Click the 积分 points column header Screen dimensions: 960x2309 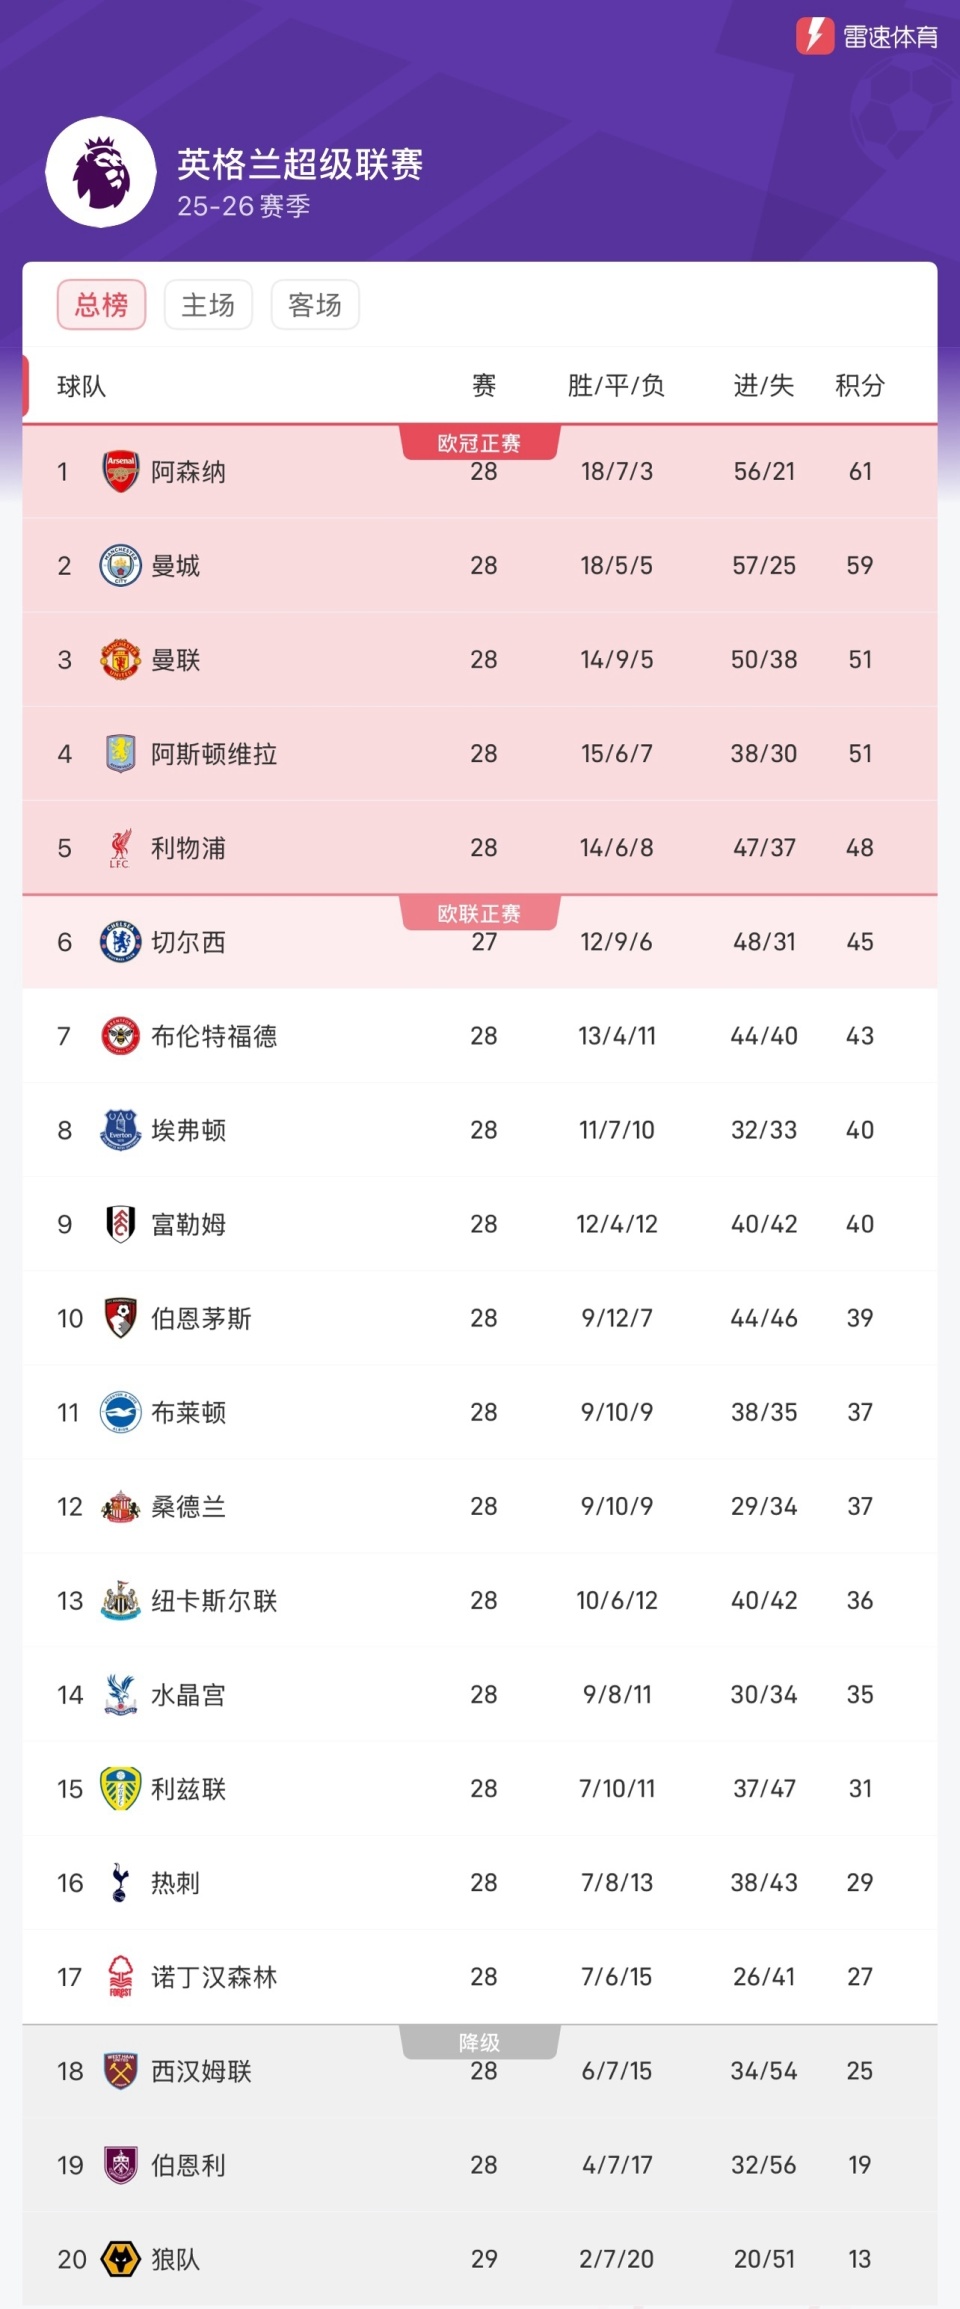(860, 386)
